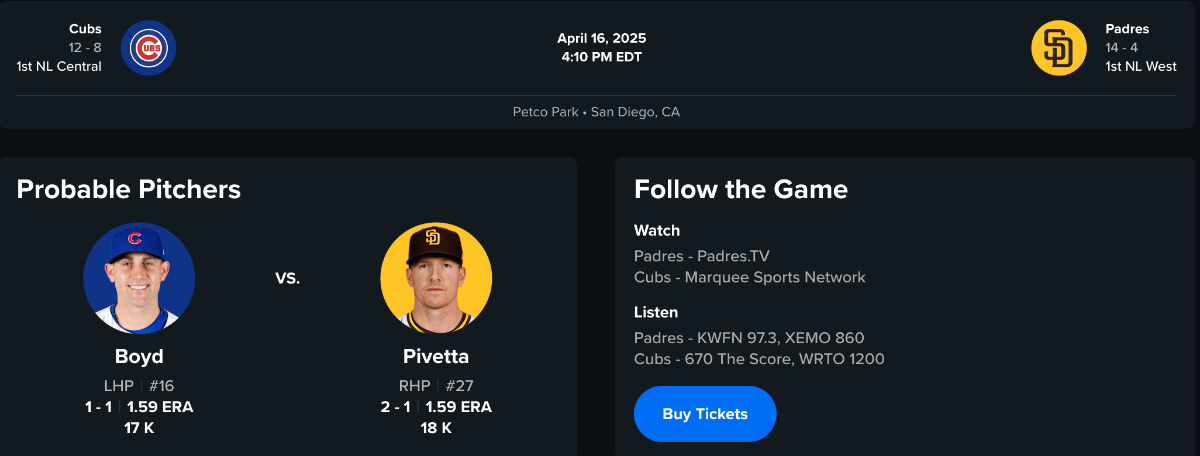Open Pivetta's pitcher headshot photo

click(436, 278)
